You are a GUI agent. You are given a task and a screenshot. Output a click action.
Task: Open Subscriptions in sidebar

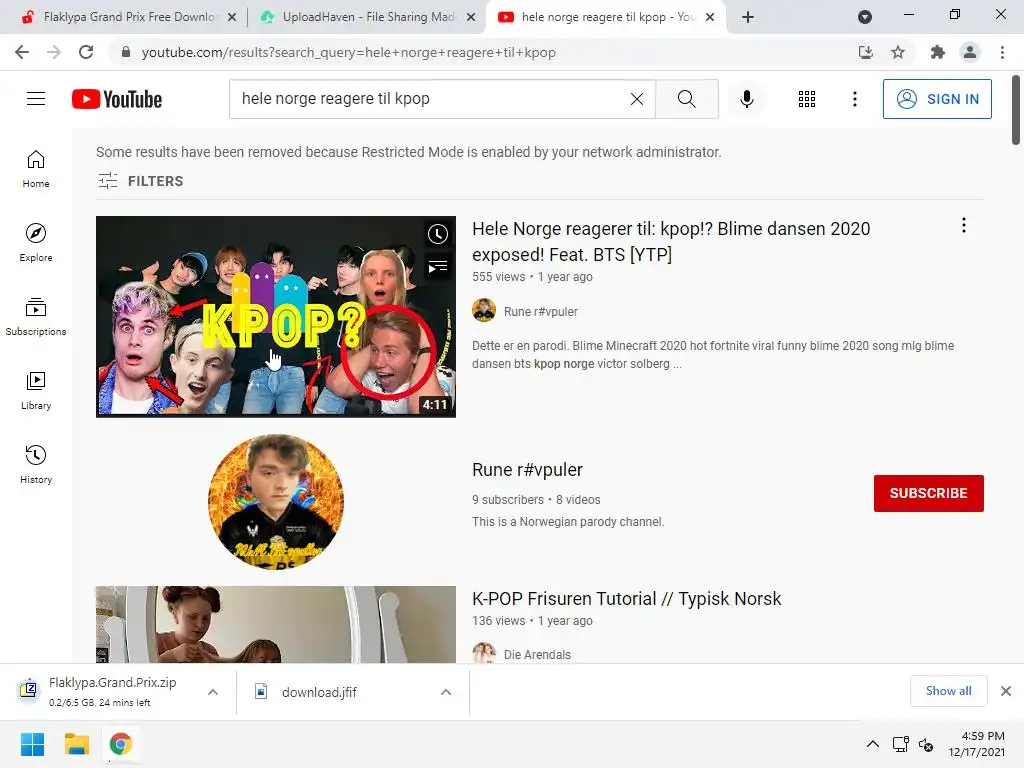coord(36,317)
